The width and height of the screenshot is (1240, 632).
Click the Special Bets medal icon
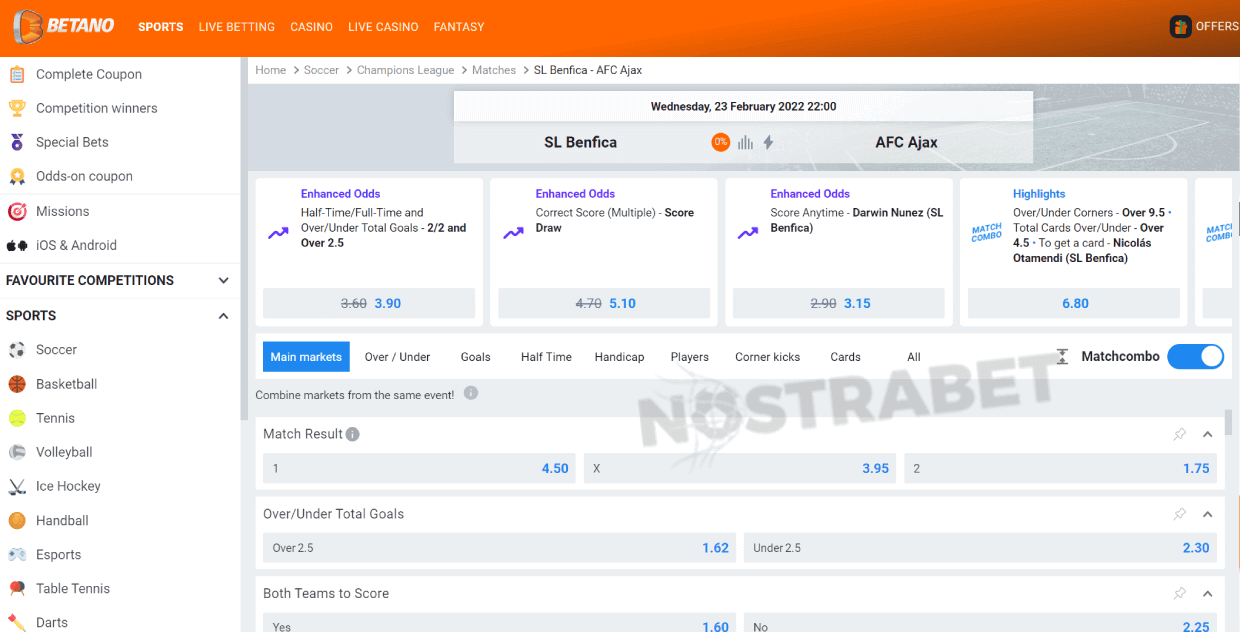pyautogui.click(x=17, y=142)
